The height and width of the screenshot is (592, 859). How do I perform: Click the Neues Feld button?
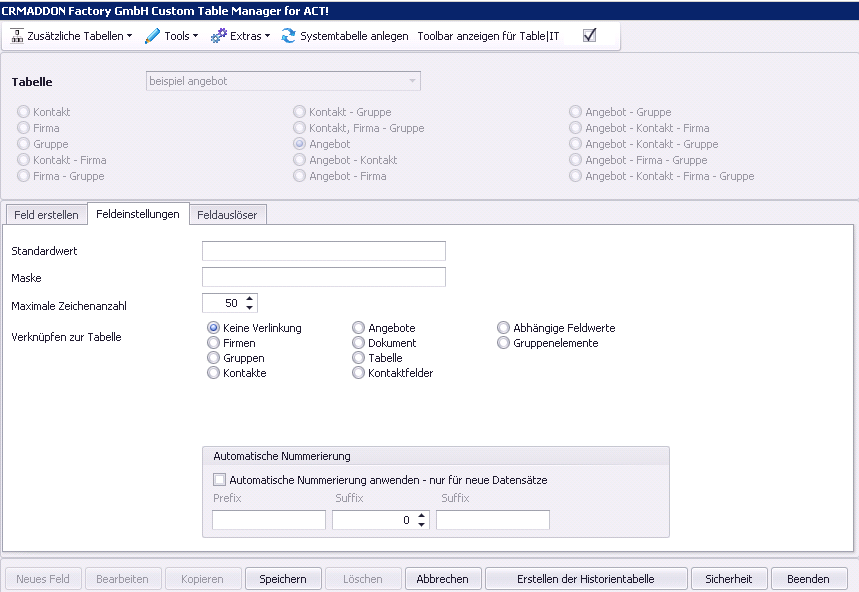tap(43, 579)
